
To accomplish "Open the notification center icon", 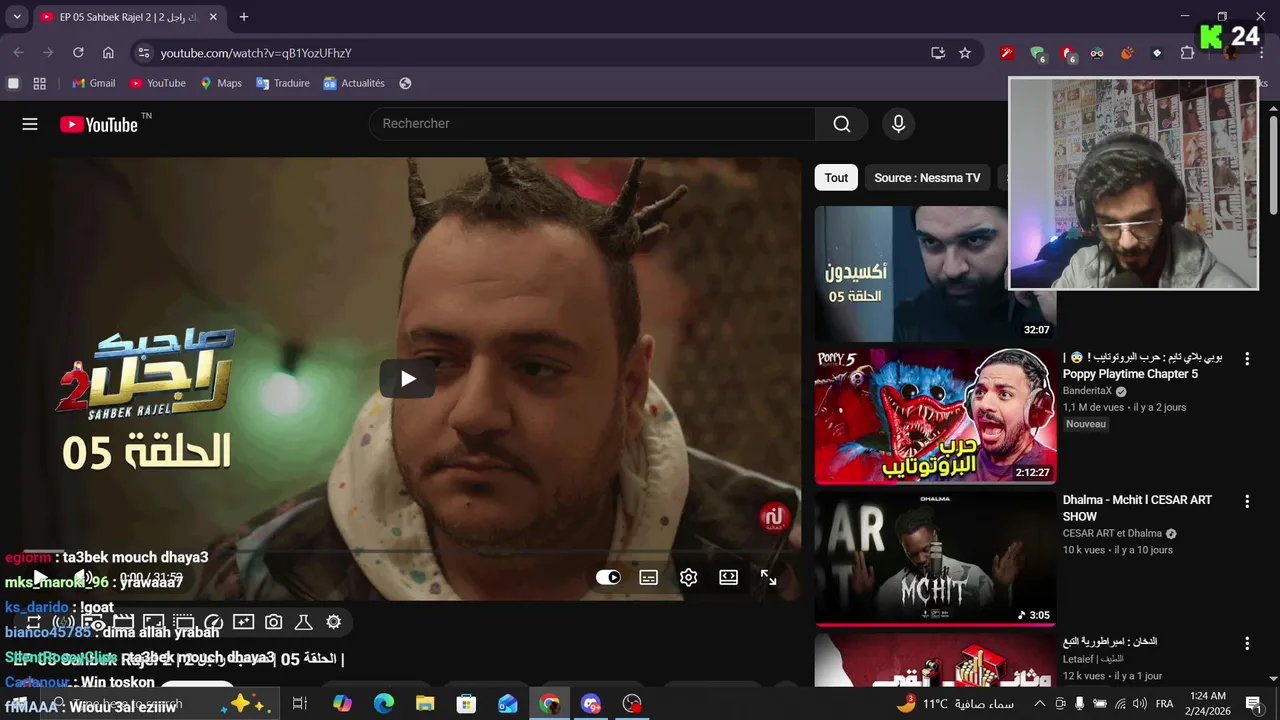I will (x=1253, y=704).
